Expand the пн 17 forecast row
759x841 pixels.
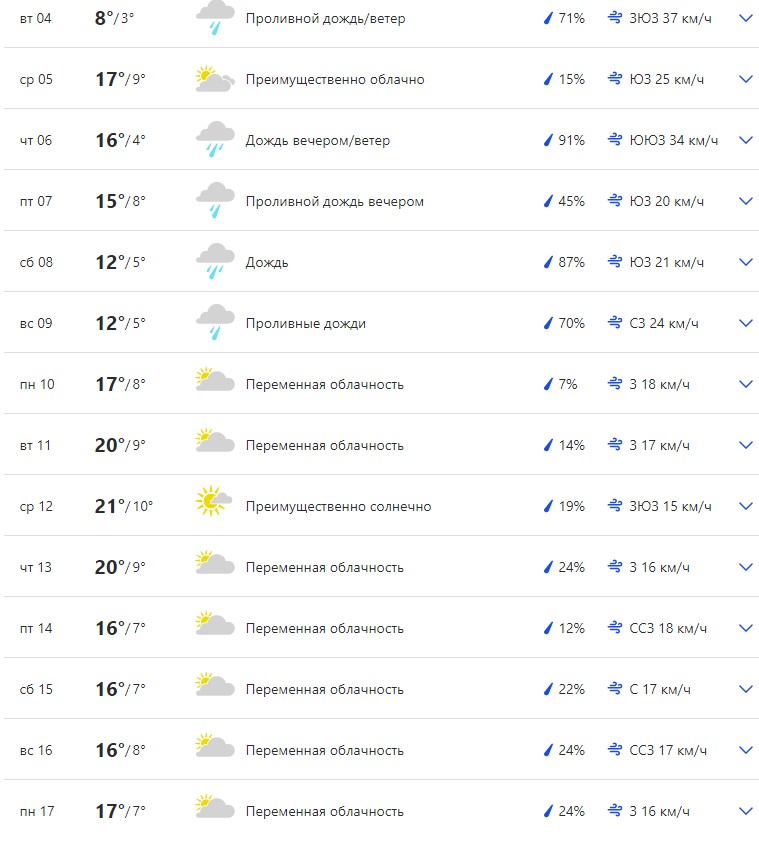(745, 811)
